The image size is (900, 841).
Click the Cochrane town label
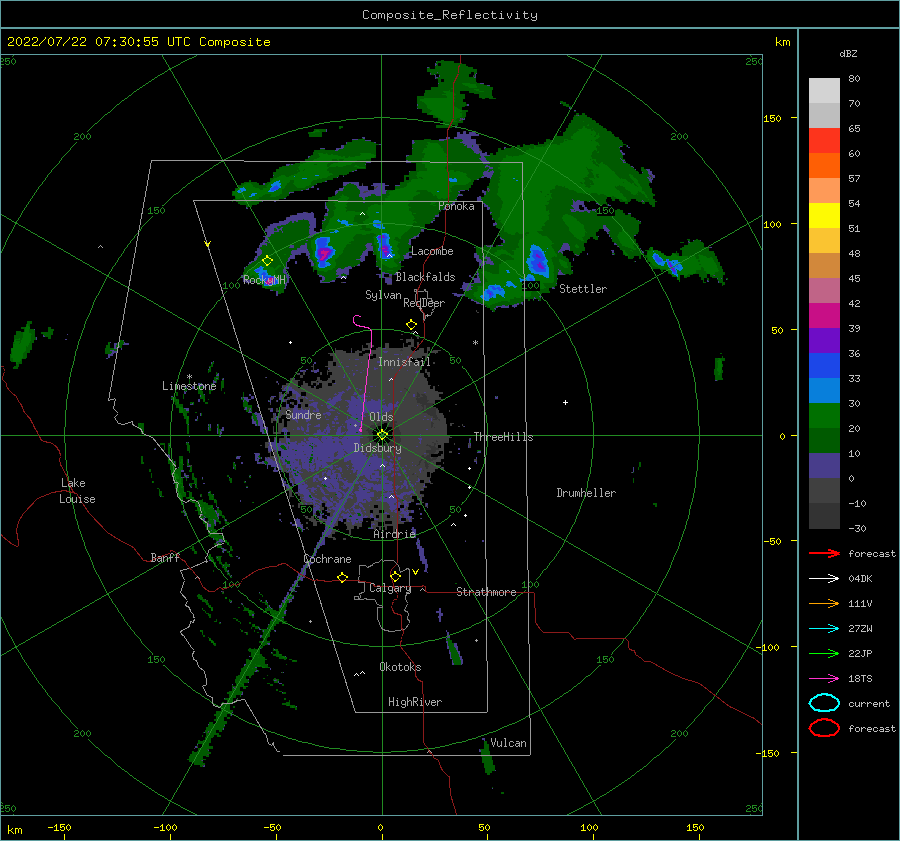[327, 559]
